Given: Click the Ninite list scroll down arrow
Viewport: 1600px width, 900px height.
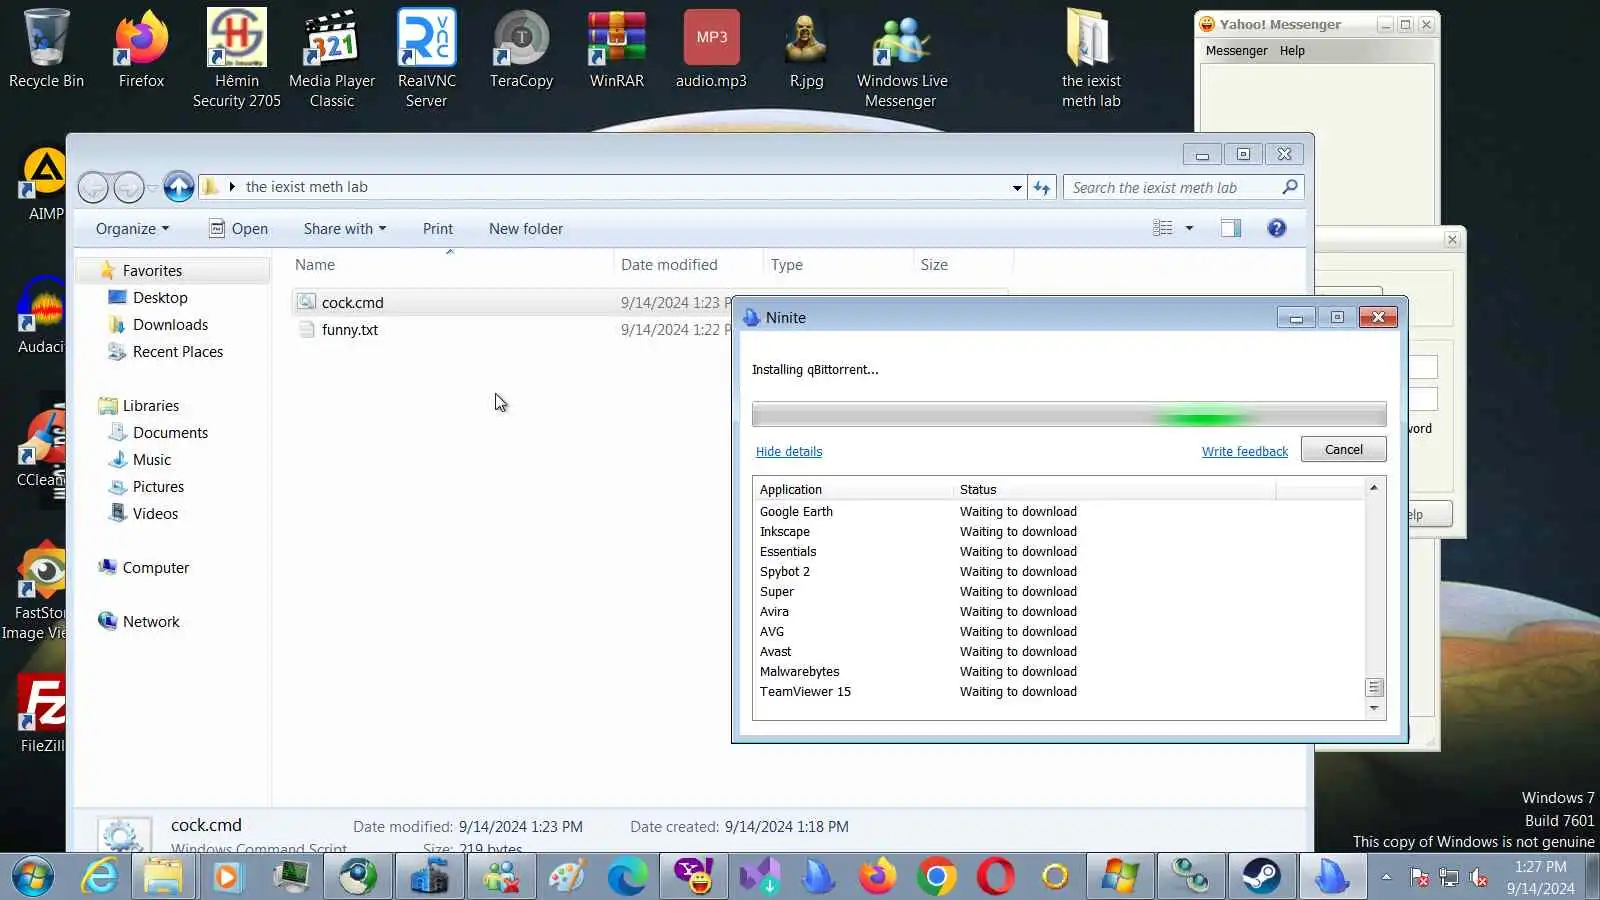Looking at the screenshot, I should (x=1374, y=708).
